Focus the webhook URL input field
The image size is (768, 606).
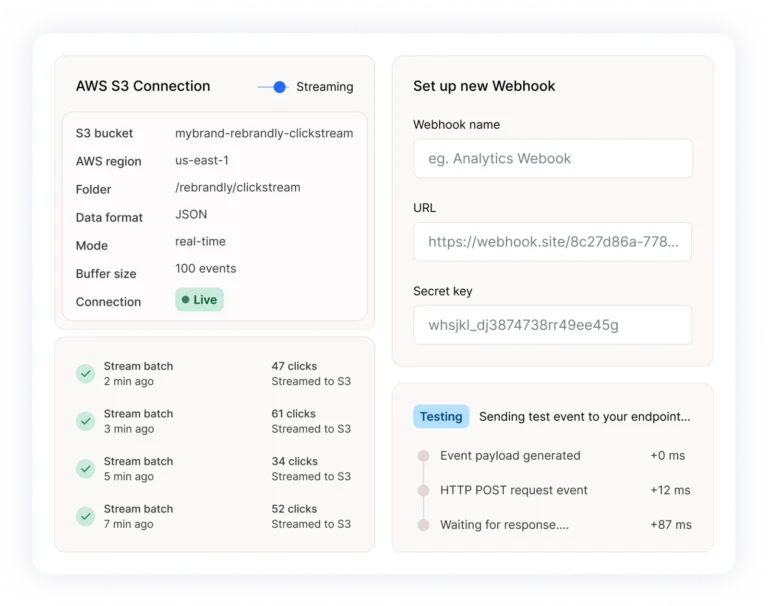[552, 242]
